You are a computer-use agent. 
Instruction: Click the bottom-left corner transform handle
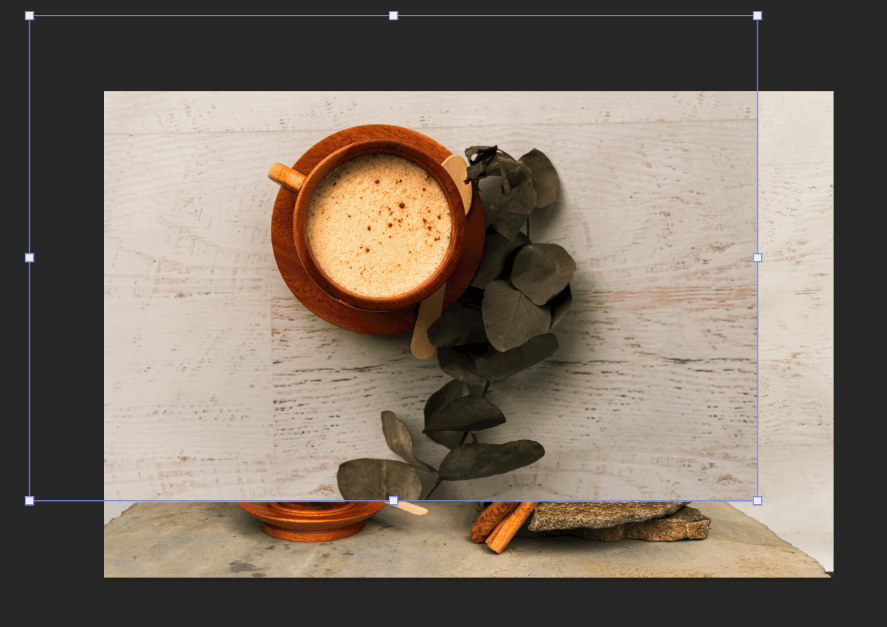coord(29,500)
